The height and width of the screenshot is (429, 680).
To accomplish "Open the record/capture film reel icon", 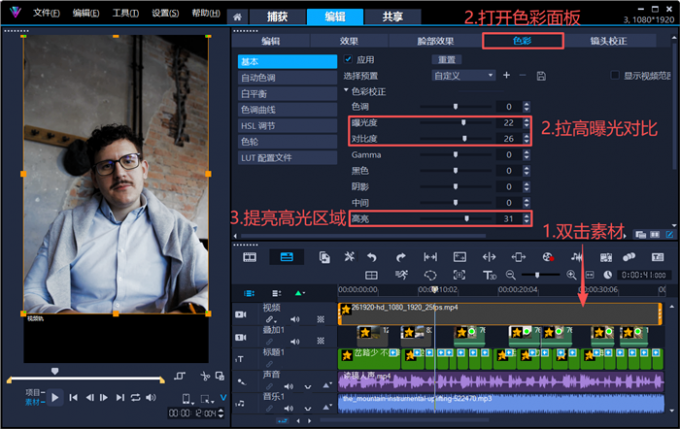I will point(548,257).
